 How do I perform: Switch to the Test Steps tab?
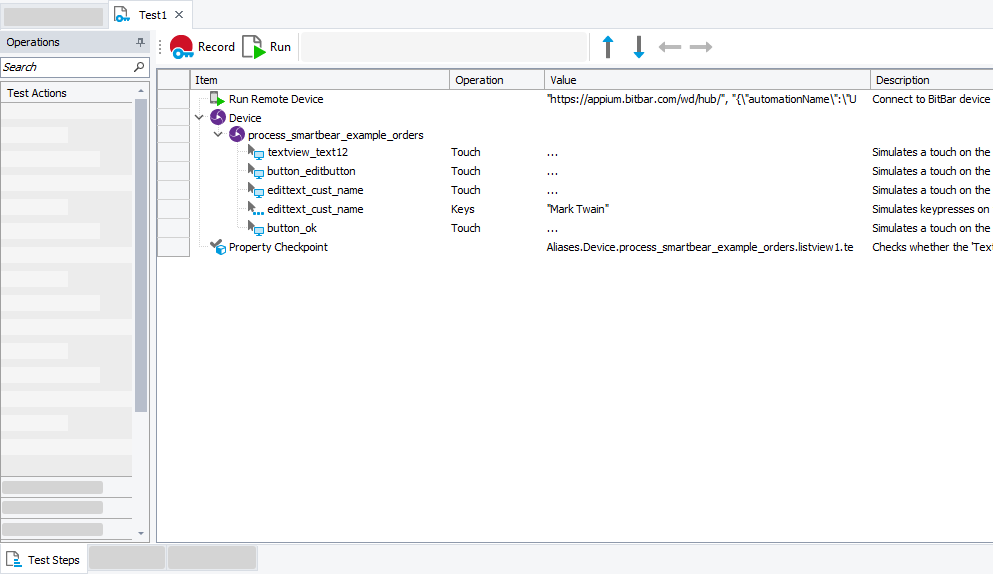[44, 560]
